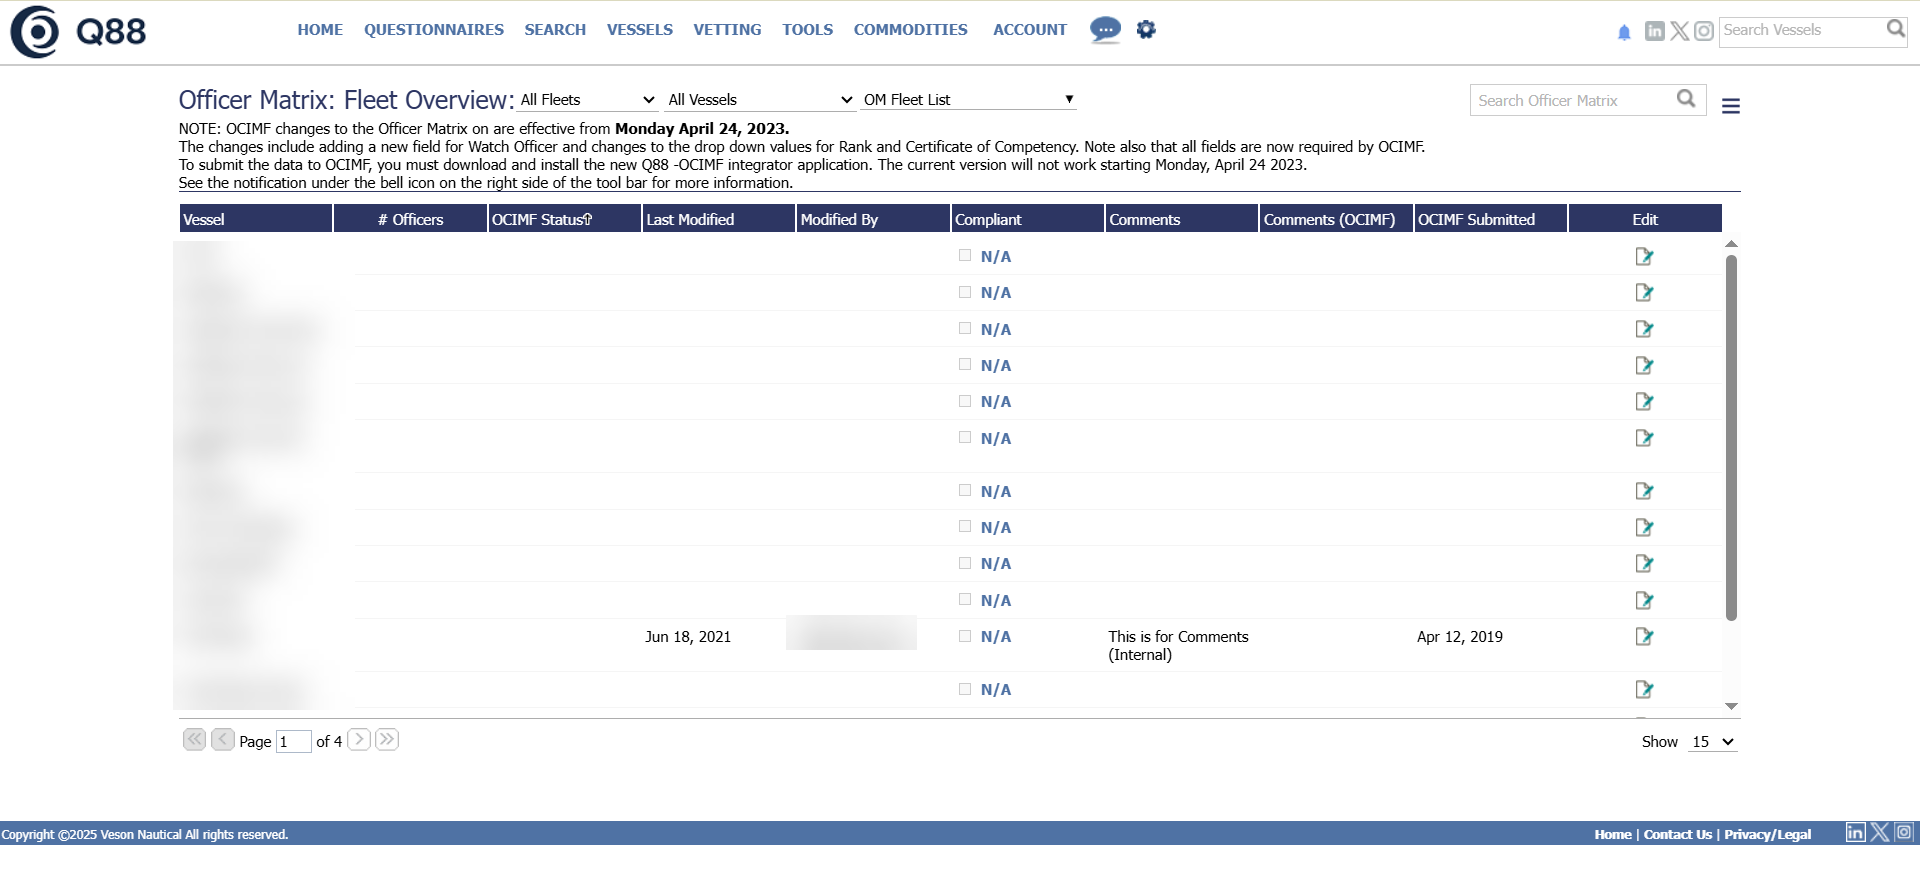Open the settings gear icon
The image size is (1920, 880).
tap(1146, 30)
